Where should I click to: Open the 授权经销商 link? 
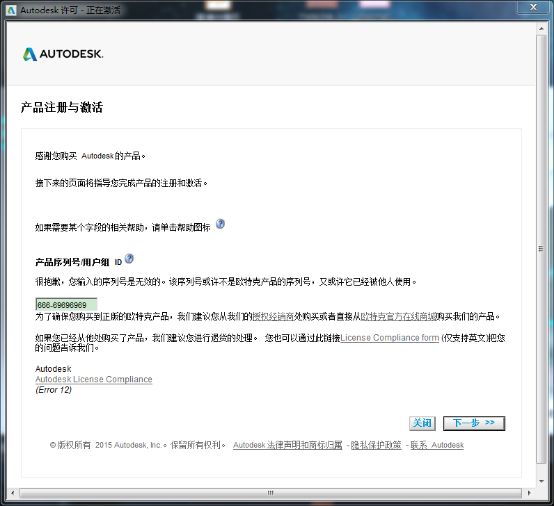[273, 316]
